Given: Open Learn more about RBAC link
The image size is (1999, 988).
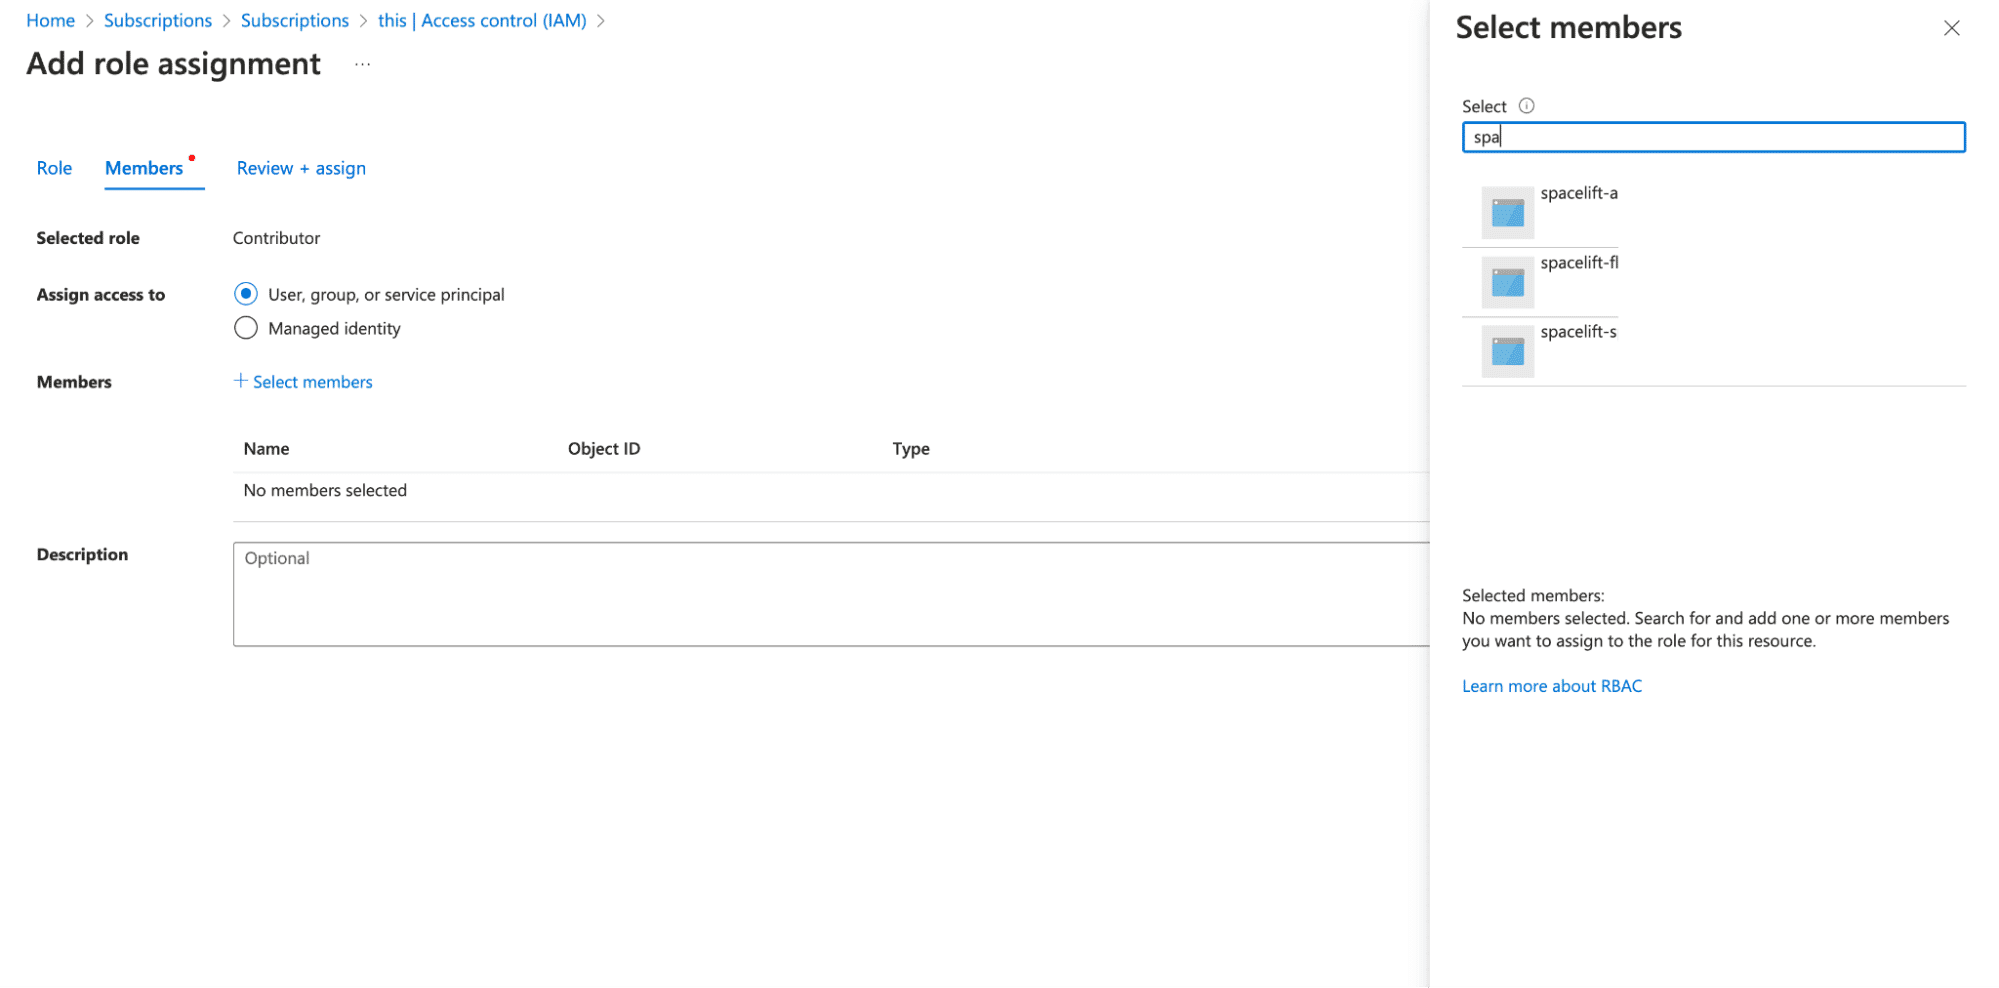Looking at the screenshot, I should click(x=1551, y=686).
